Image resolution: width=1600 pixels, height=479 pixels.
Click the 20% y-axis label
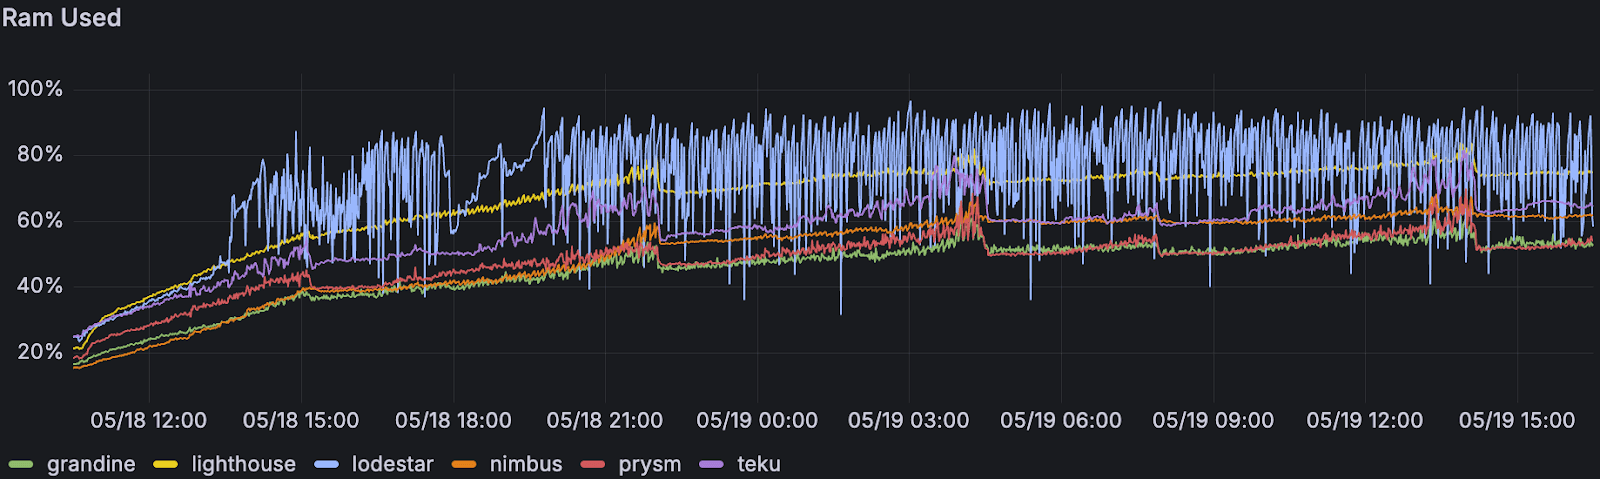point(39,352)
